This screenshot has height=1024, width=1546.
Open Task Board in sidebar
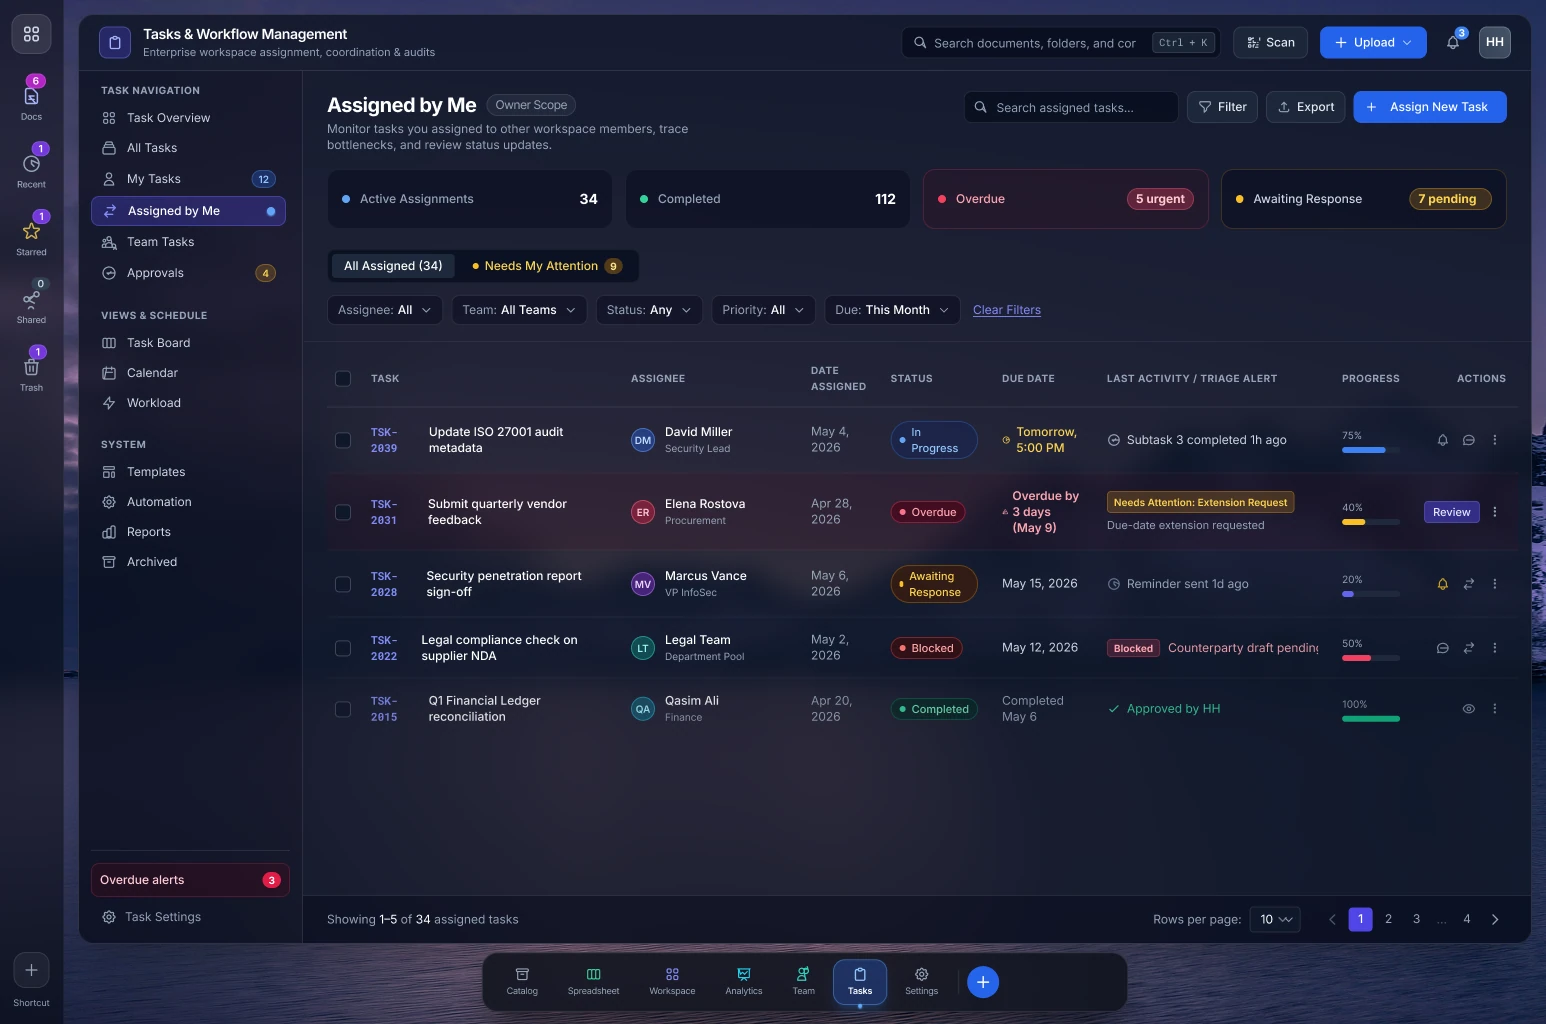(188, 343)
